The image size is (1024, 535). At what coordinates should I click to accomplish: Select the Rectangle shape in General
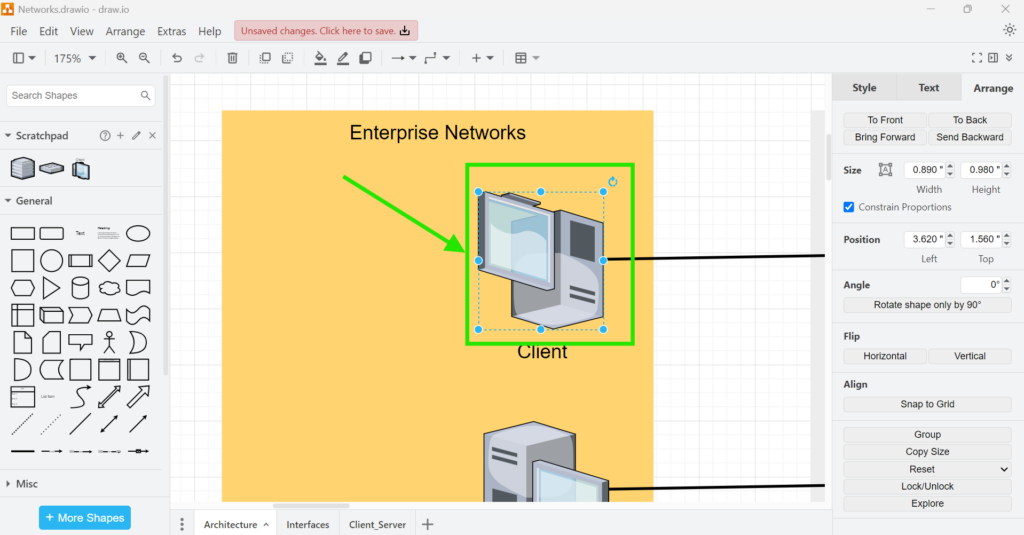click(22, 233)
